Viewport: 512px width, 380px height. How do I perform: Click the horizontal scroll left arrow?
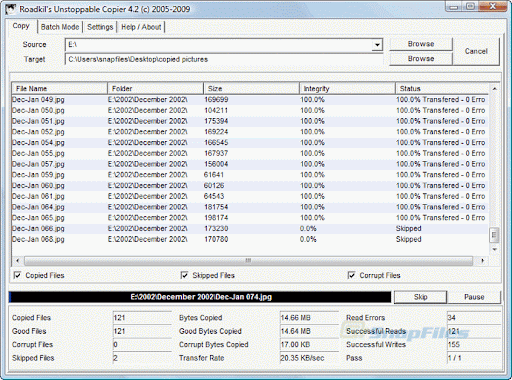18,260
